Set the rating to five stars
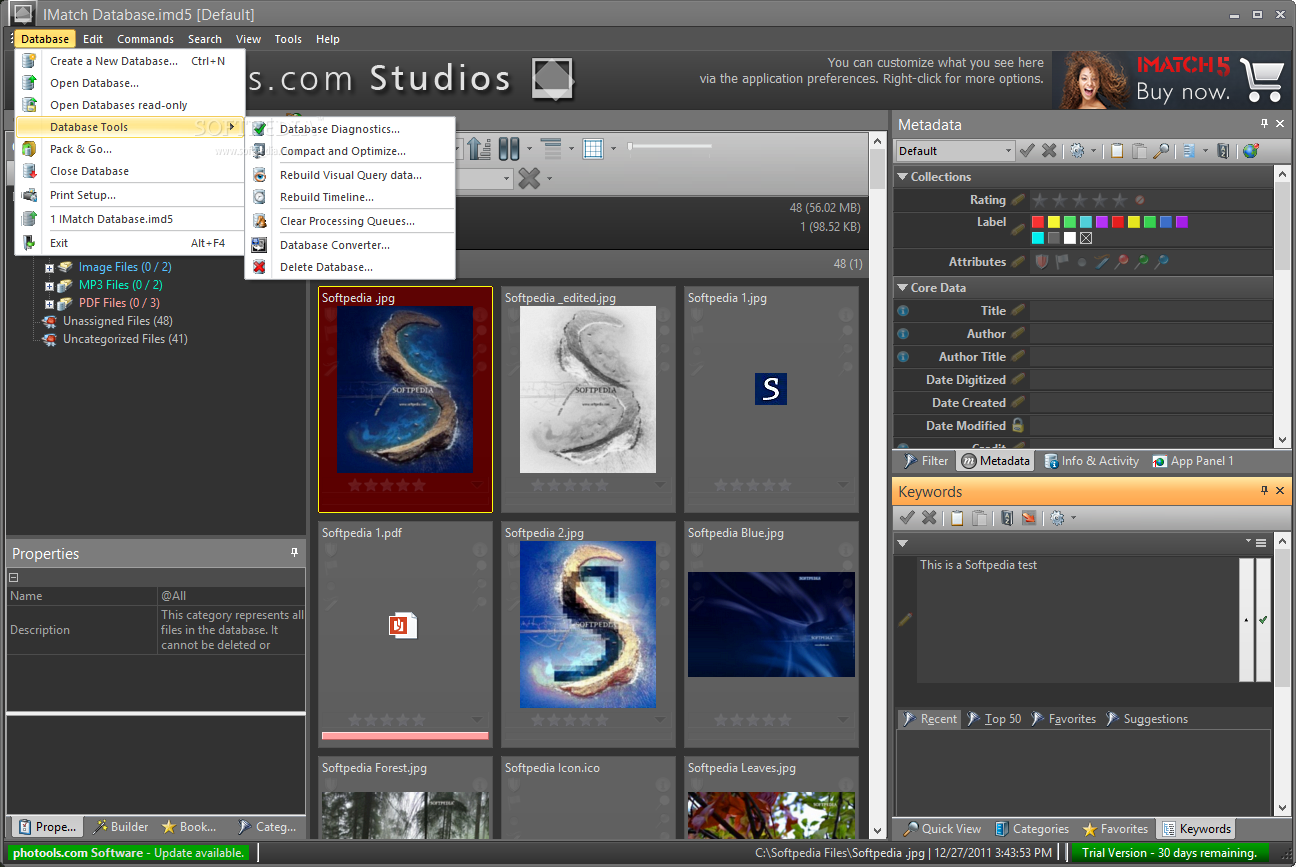Viewport: 1296px width, 867px height. [1119, 200]
